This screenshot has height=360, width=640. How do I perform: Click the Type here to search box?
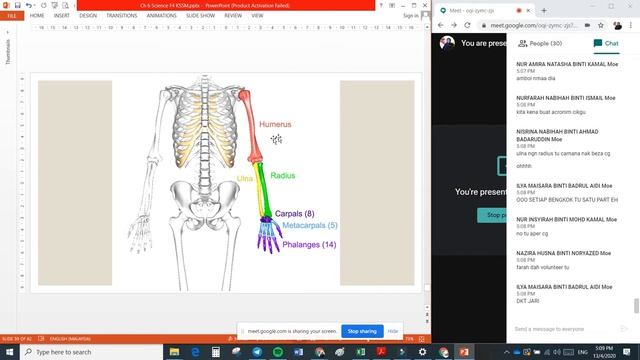pyautogui.click(x=91, y=352)
